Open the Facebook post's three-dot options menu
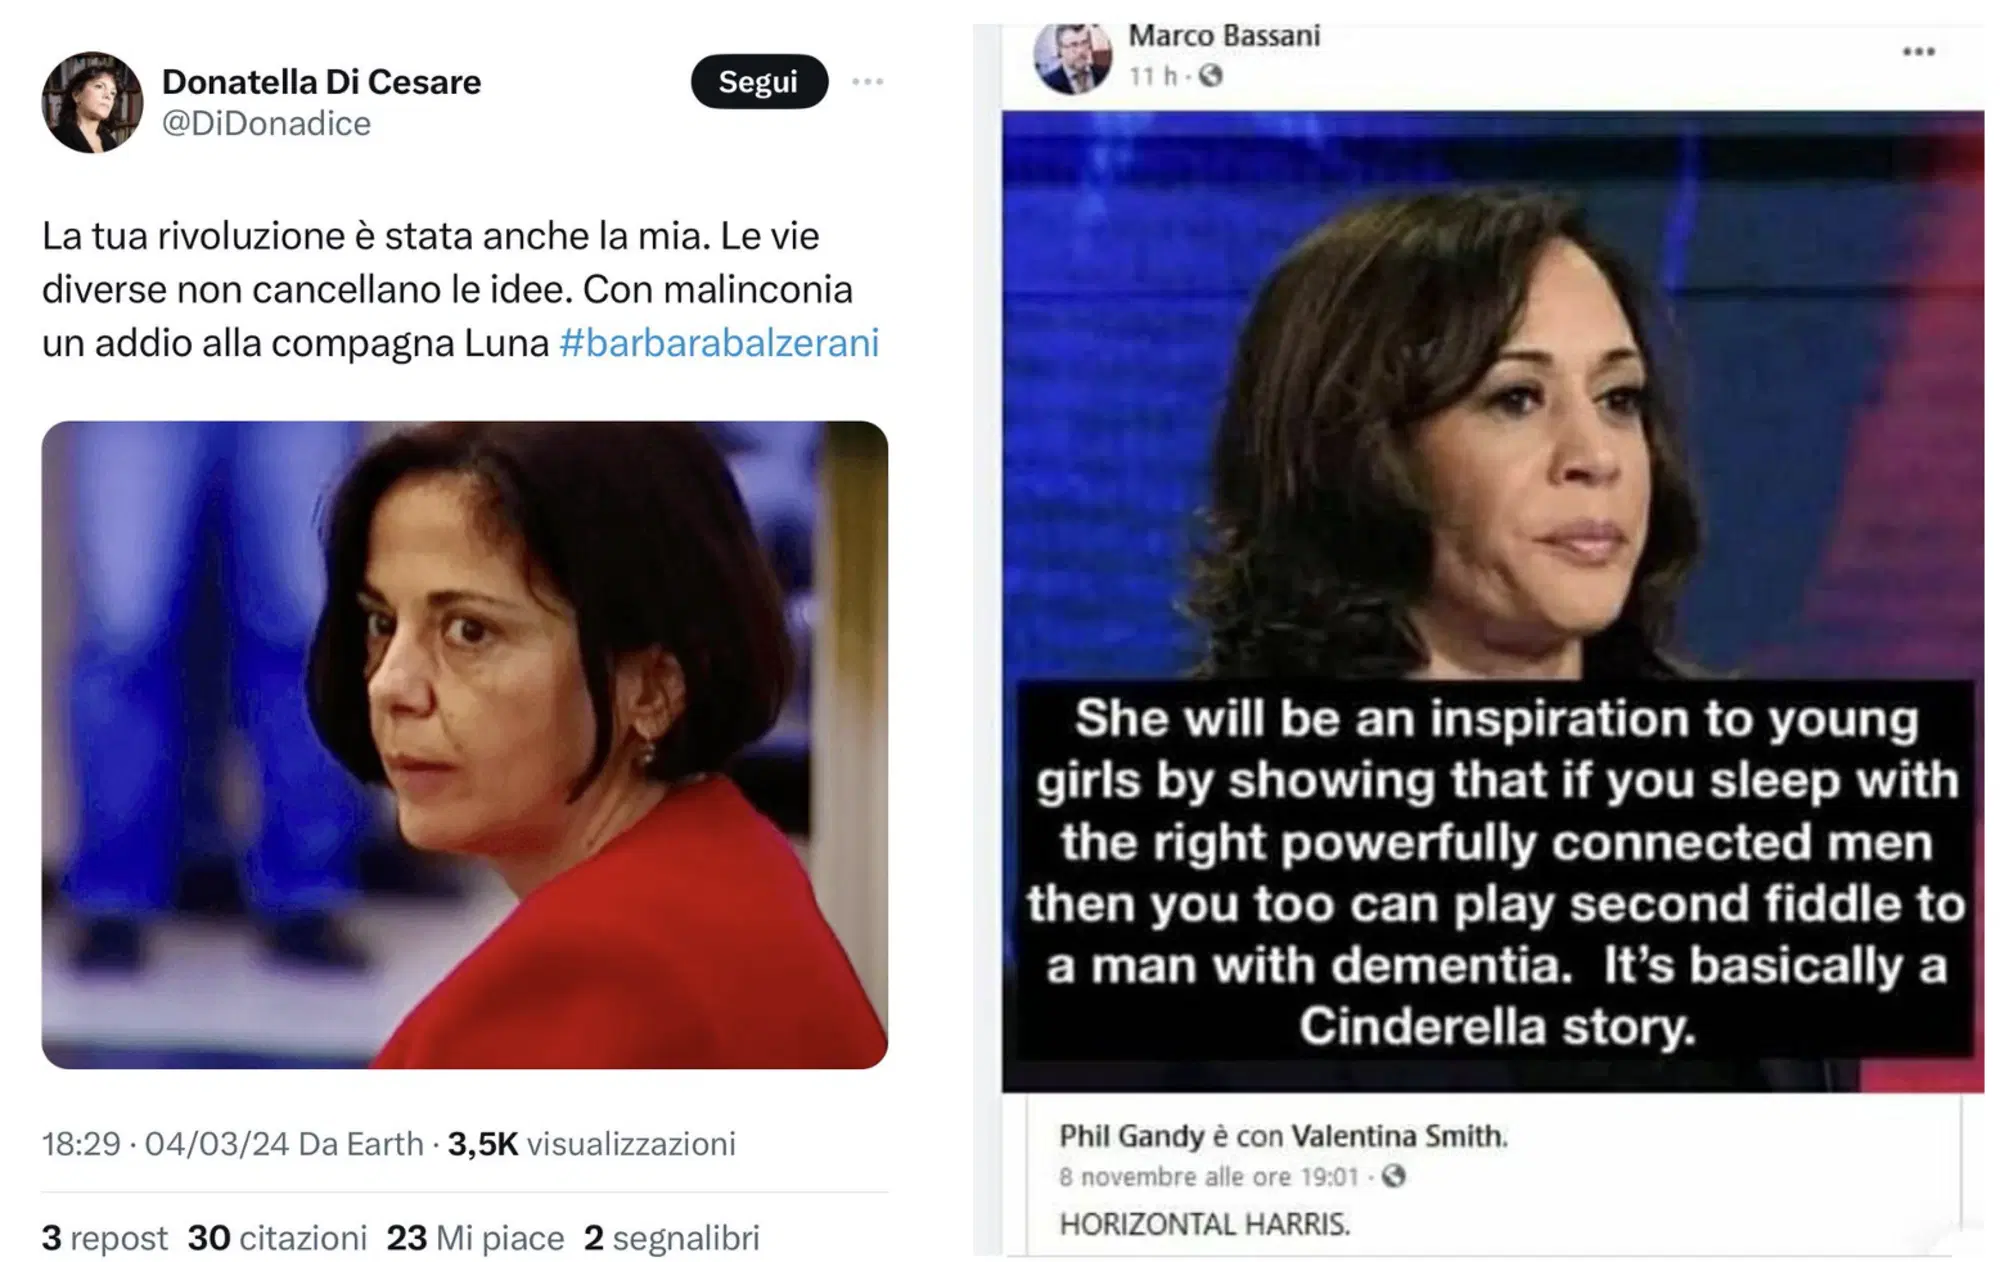This screenshot has width=2000, height=1262. (x=1918, y=52)
